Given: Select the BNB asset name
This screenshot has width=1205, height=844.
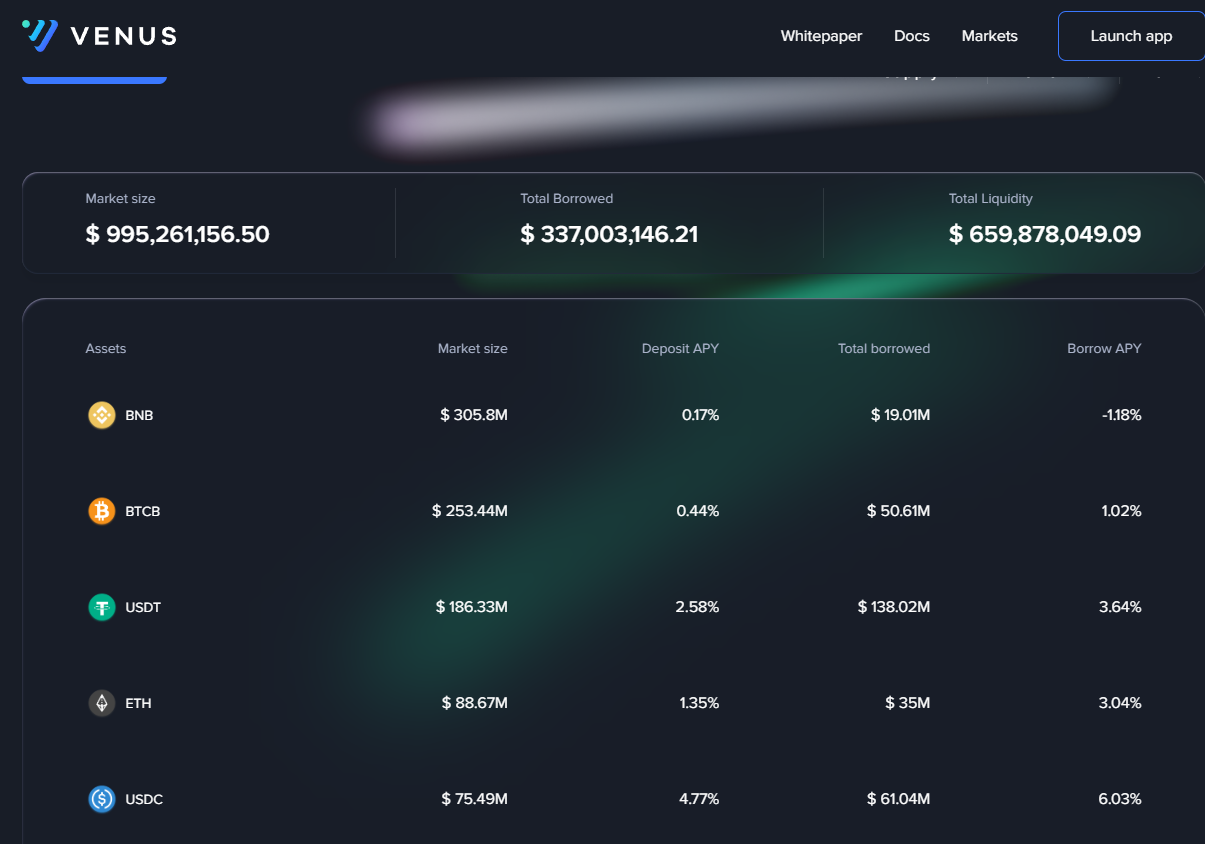Looking at the screenshot, I should pyautogui.click(x=139, y=415).
